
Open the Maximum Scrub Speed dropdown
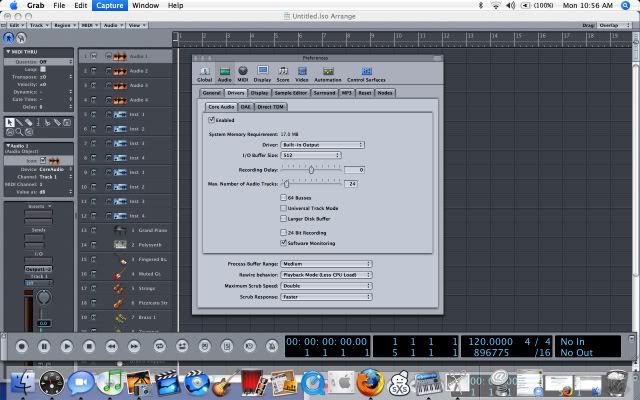(327, 286)
